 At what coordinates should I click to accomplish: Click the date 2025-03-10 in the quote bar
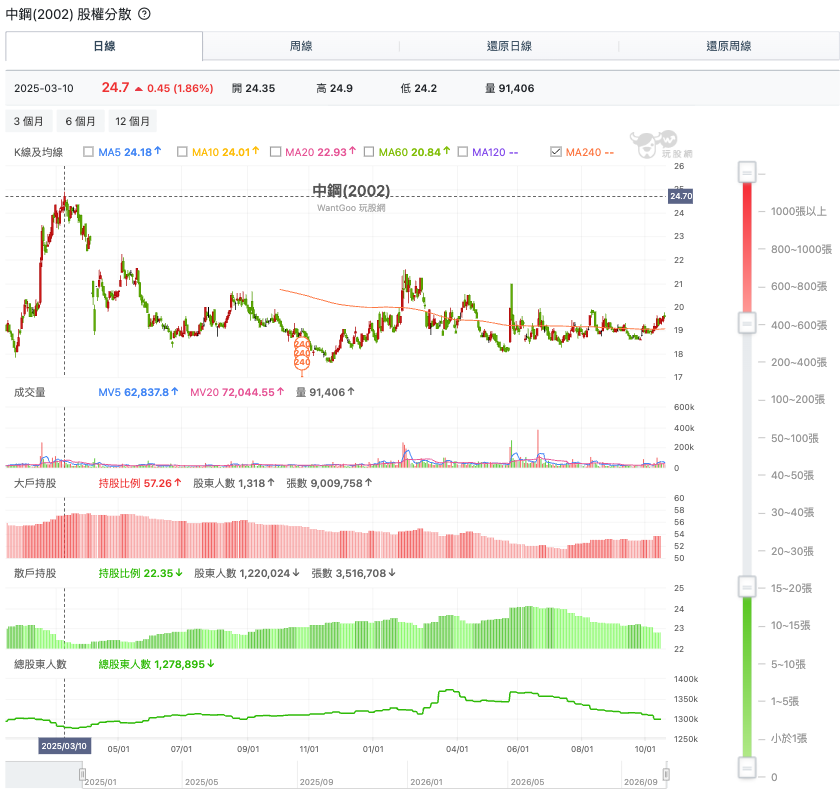[x=44, y=88]
